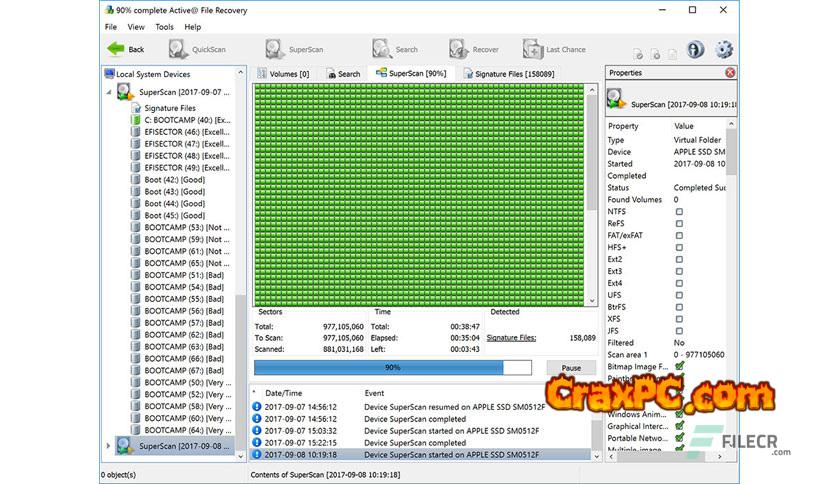Click event log scroll down arrow

click(597, 456)
